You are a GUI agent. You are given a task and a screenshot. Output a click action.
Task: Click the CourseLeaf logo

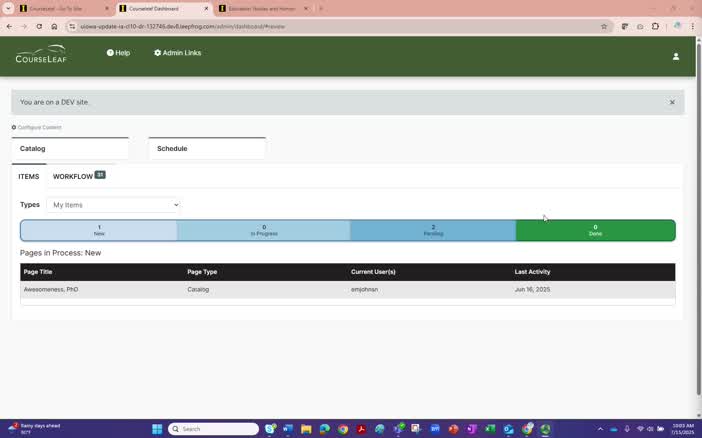tap(41, 54)
